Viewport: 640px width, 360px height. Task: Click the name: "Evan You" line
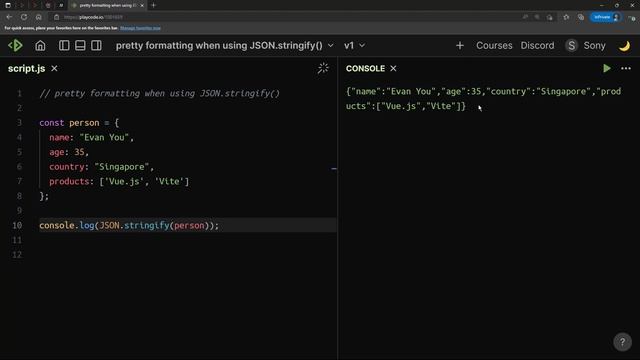[91, 137]
